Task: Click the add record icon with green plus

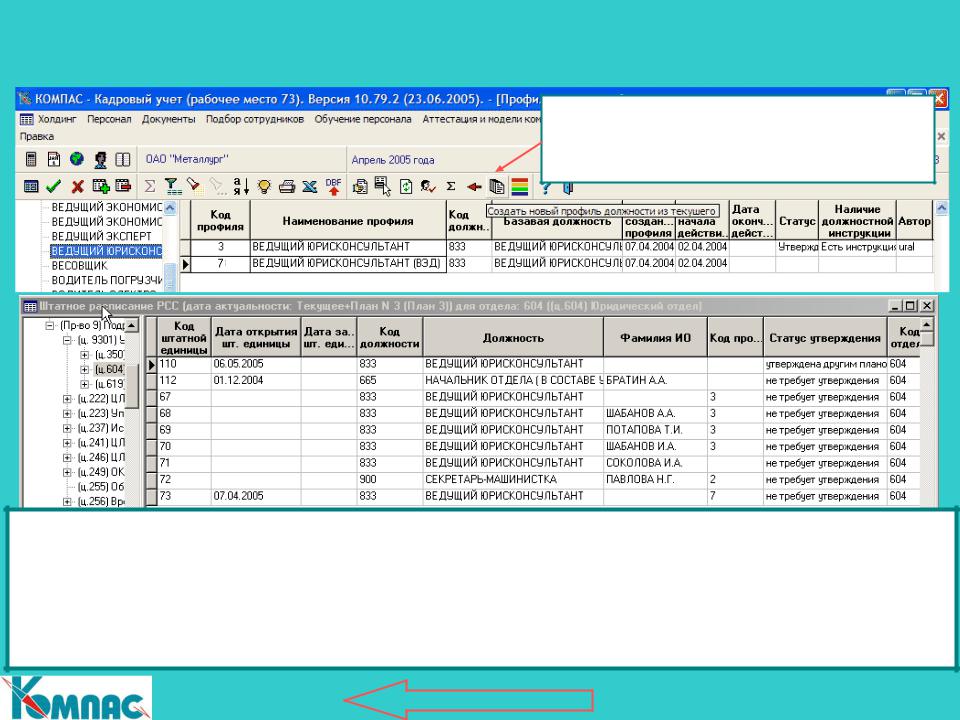Action: point(100,186)
